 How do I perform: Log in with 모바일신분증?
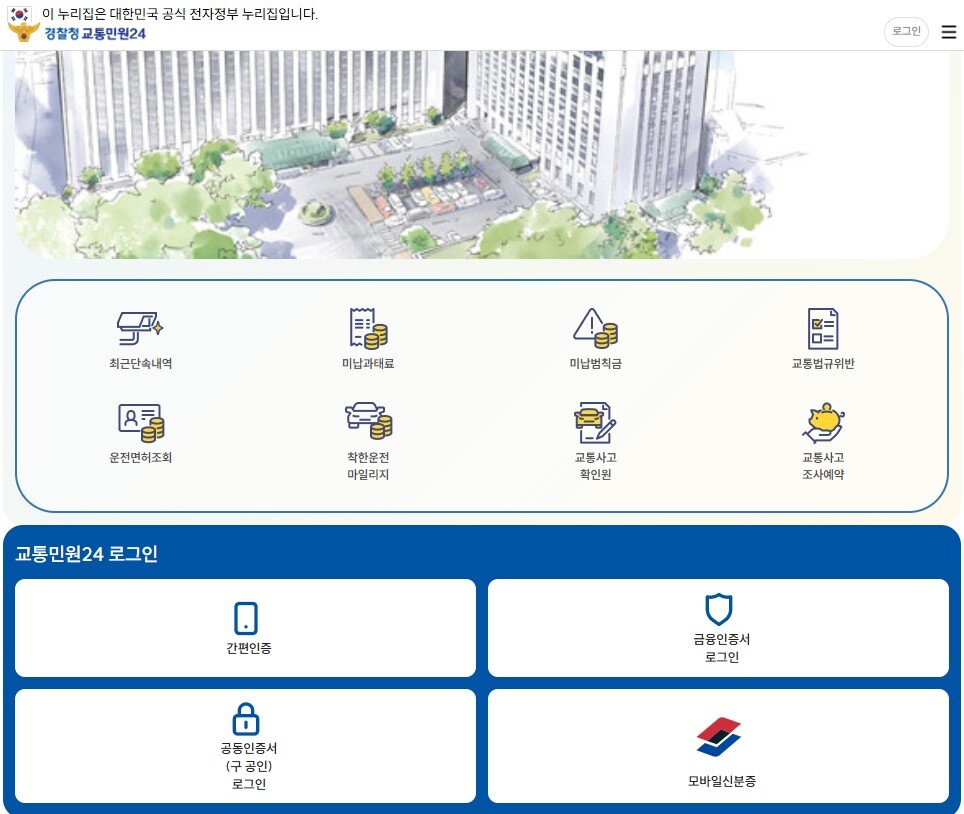[718, 745]
